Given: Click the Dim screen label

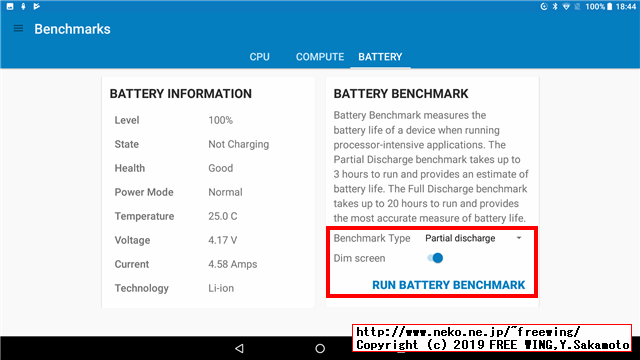Looking at the screenshot, I should click(359, 258).
